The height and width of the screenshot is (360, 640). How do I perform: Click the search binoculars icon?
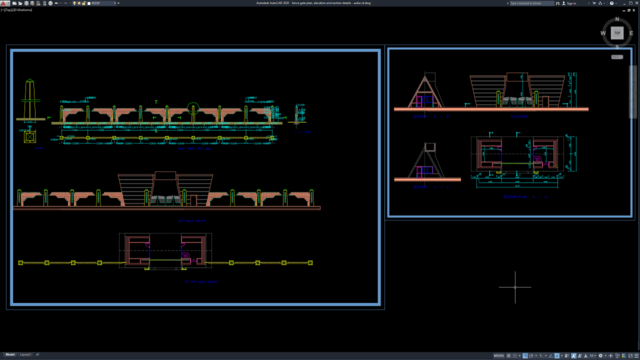558,3
